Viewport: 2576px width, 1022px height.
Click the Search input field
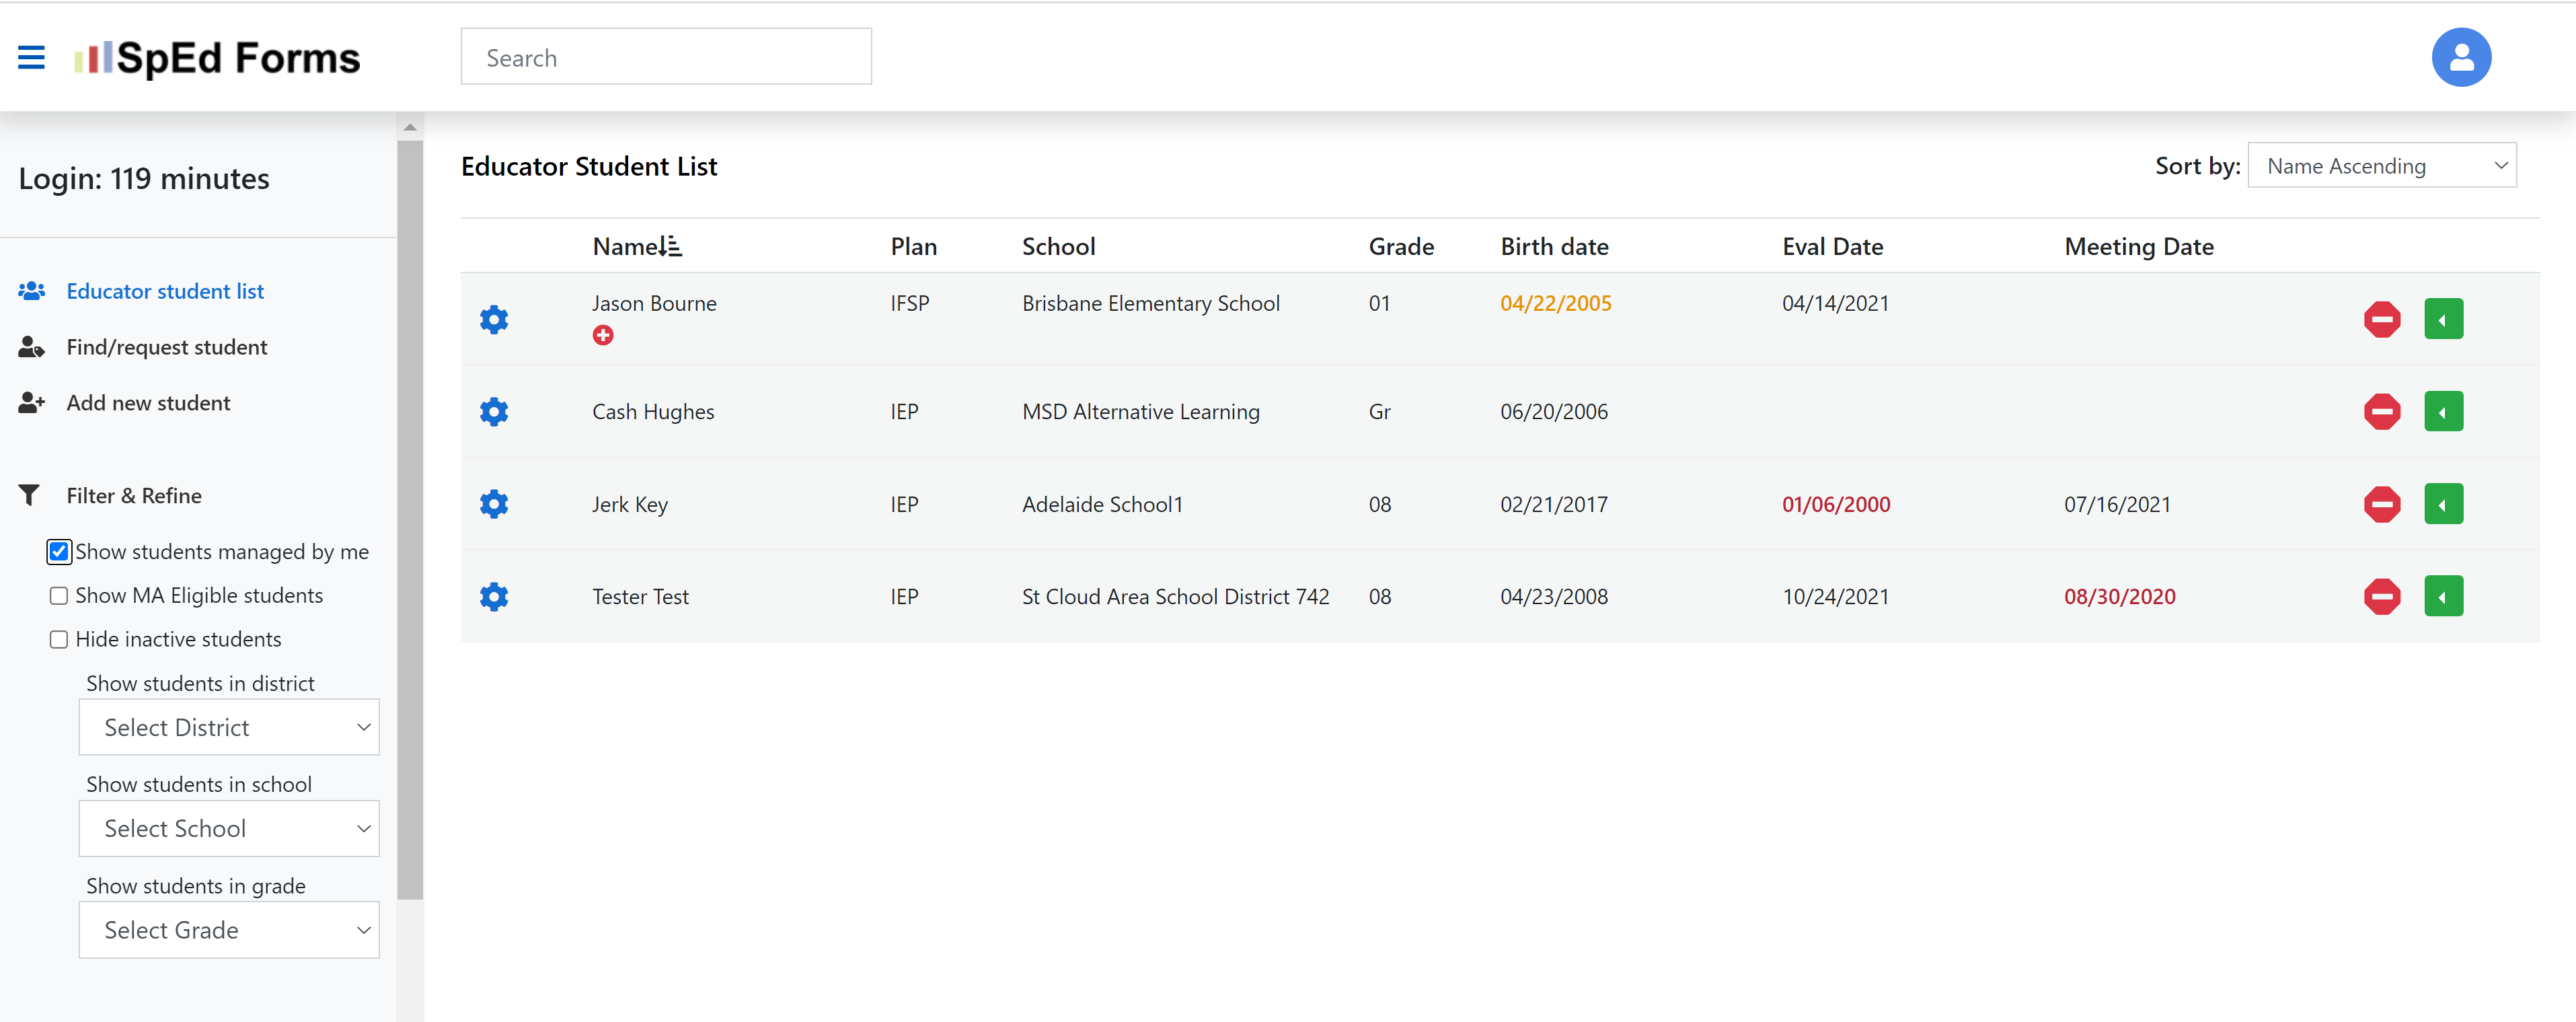coord(665,57)
